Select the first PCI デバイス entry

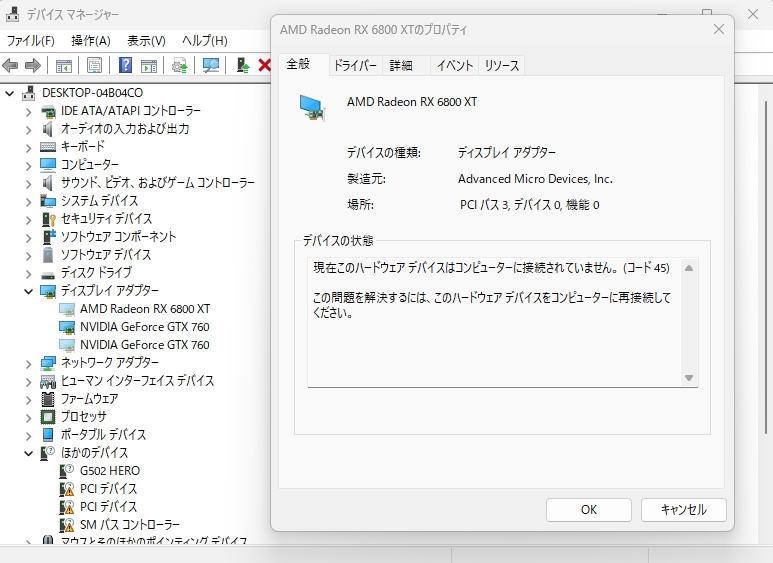[x=108, y=489]
